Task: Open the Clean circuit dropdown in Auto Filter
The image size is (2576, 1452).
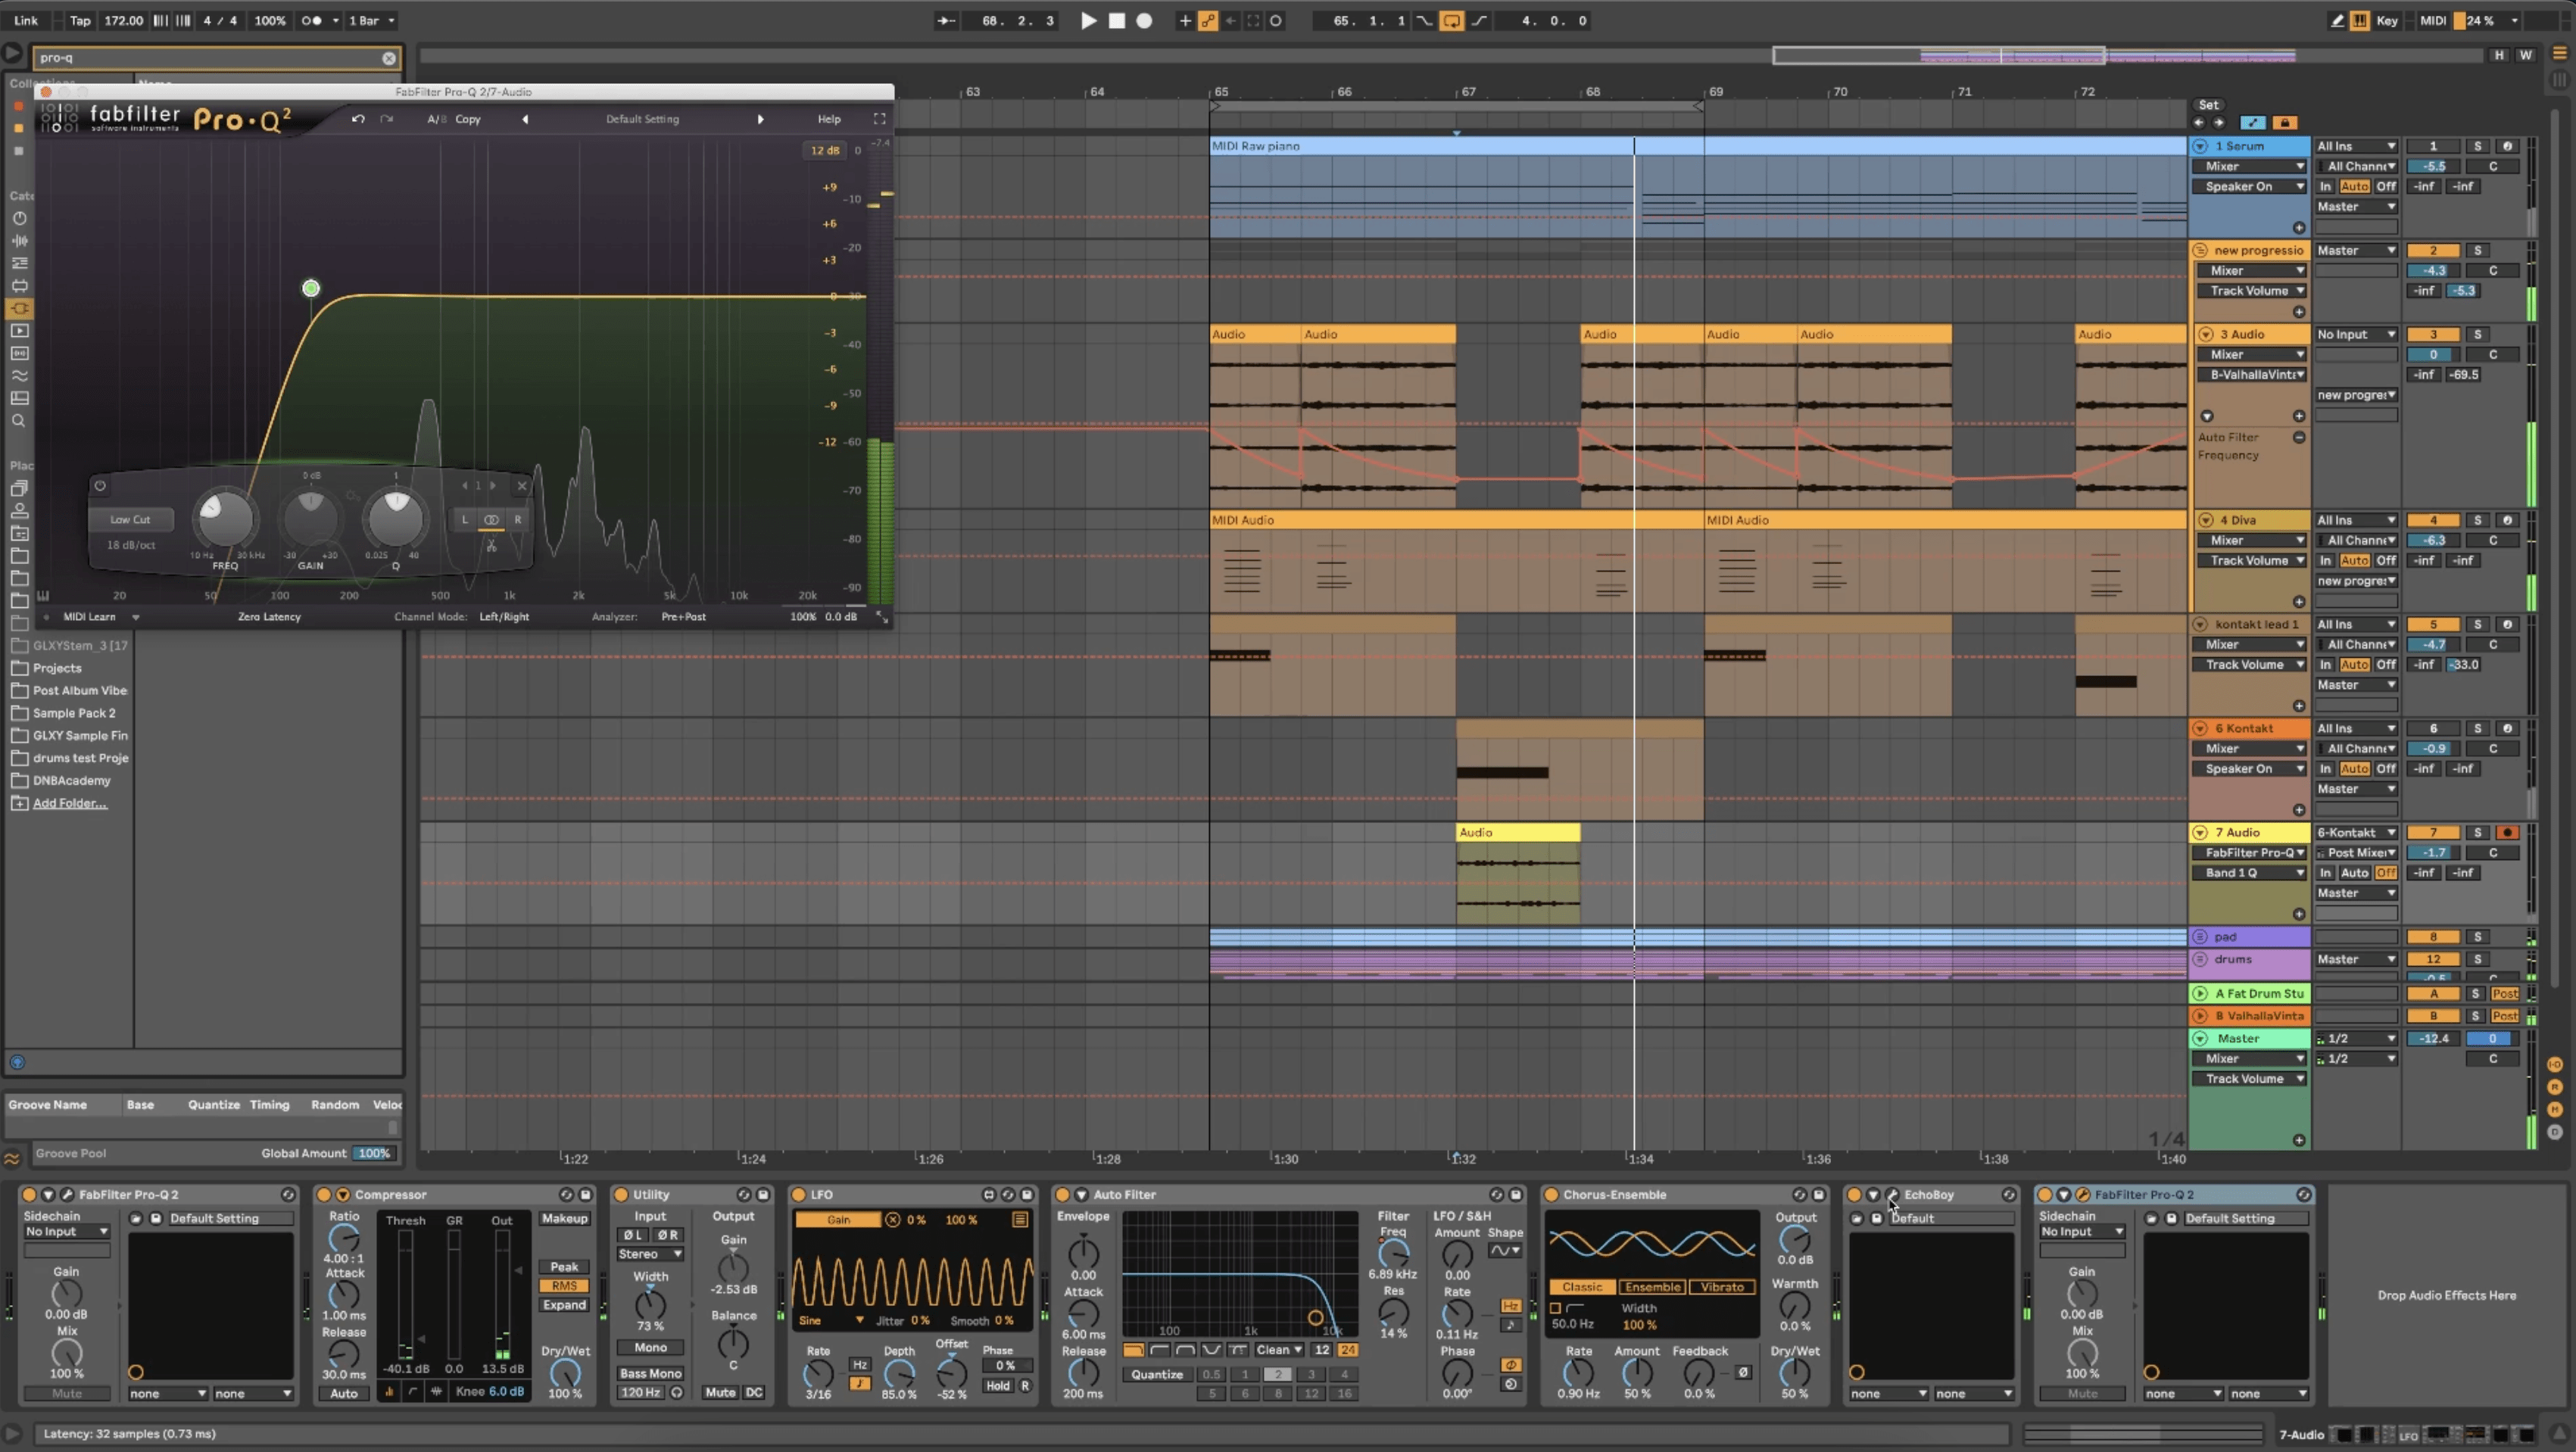Action: click(1279, 1350)
